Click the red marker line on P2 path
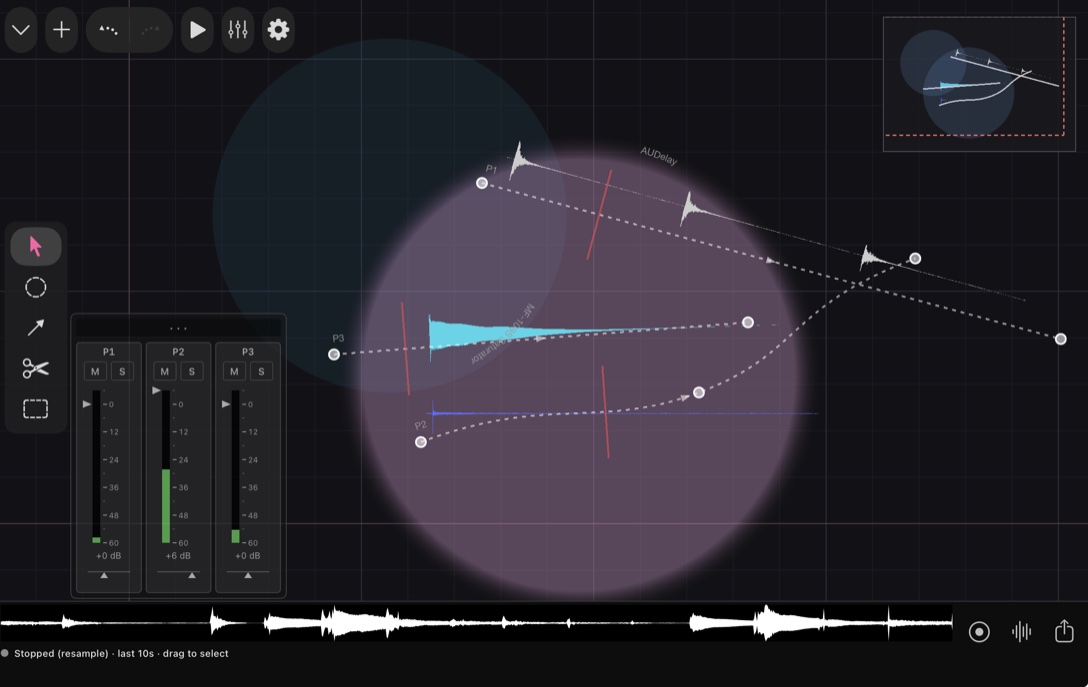The image size is (1088, 687). [x=606, y=412]
